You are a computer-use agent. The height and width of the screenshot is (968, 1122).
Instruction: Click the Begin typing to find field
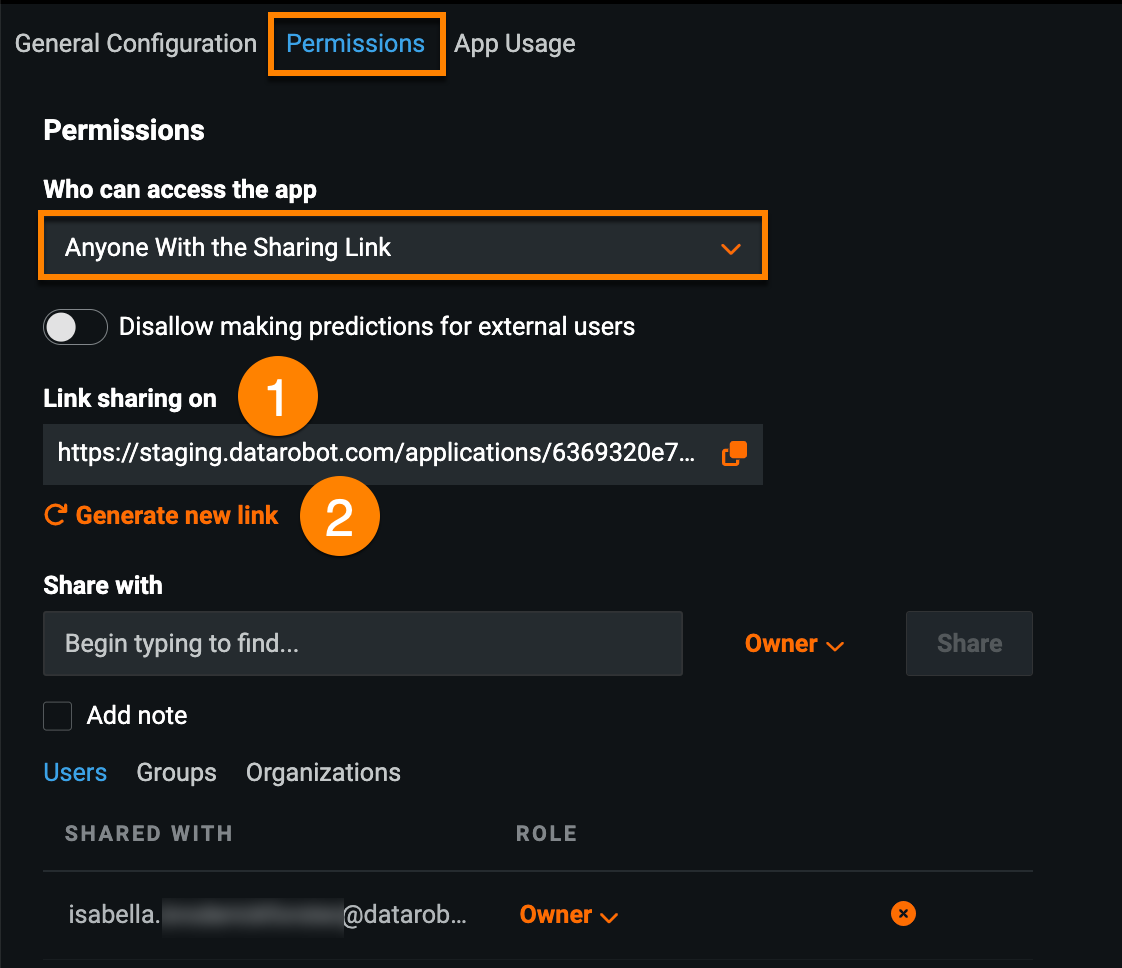click(x=362, y=644)
